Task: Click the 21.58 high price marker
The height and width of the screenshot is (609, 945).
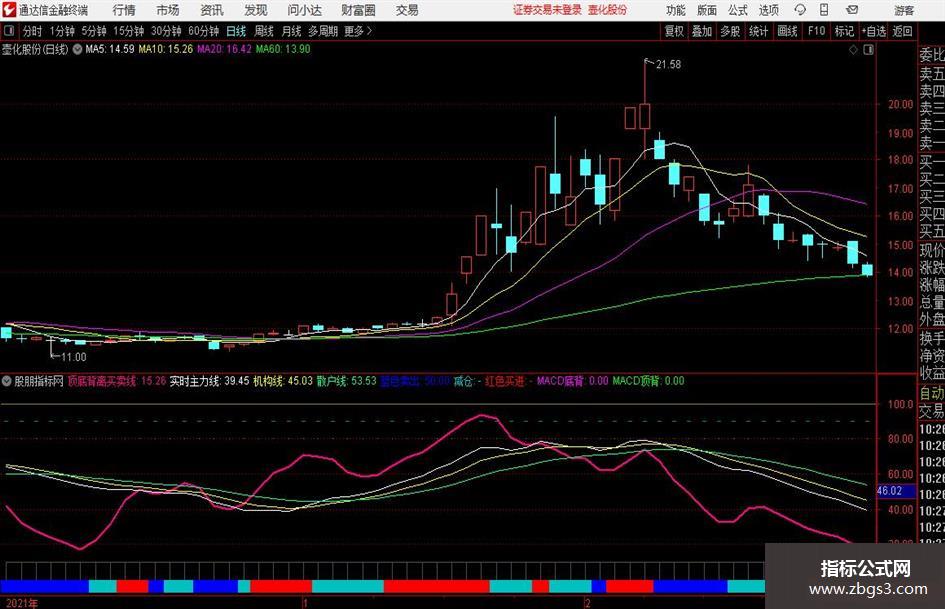Action: coord(668,65)
